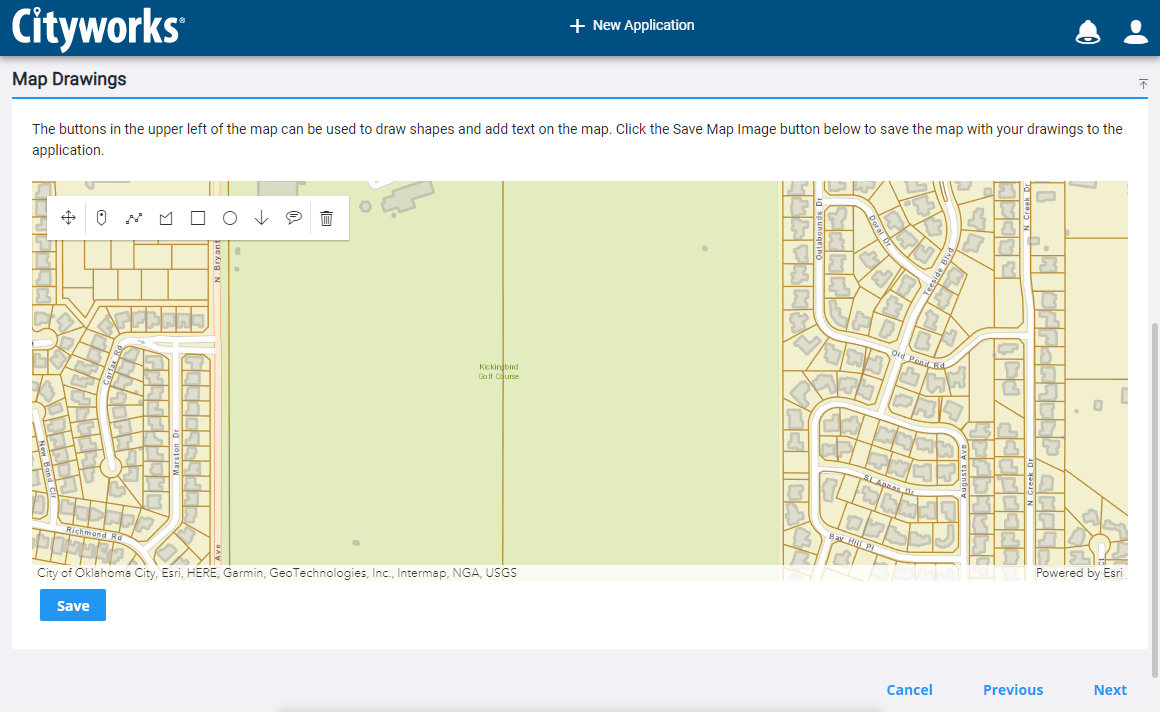Click the Kickingbird Golf Course label on map
The image size is (1160, 712).
click(499, 371)
